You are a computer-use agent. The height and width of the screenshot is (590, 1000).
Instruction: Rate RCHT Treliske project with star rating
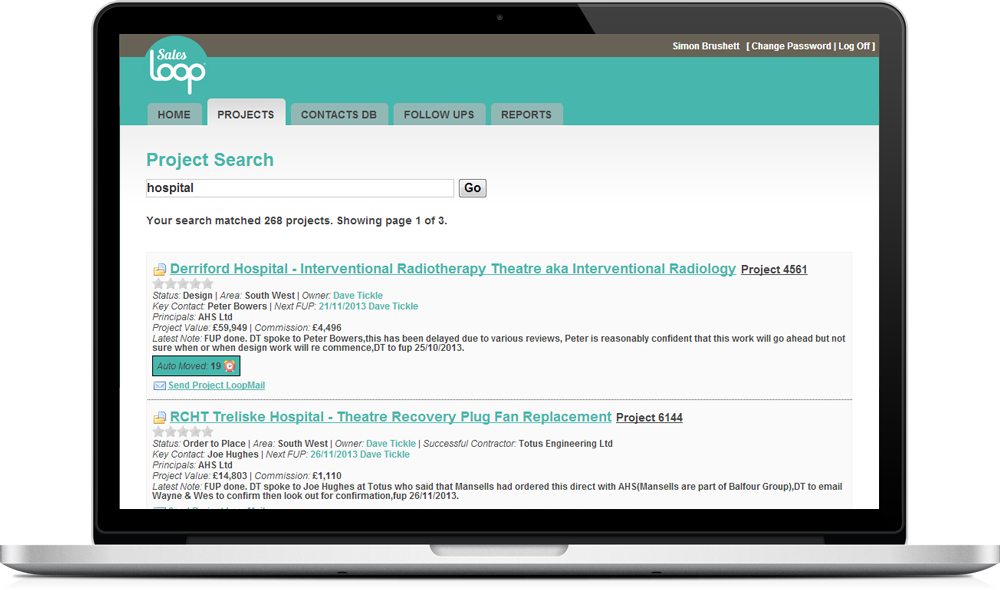[183, 432]
